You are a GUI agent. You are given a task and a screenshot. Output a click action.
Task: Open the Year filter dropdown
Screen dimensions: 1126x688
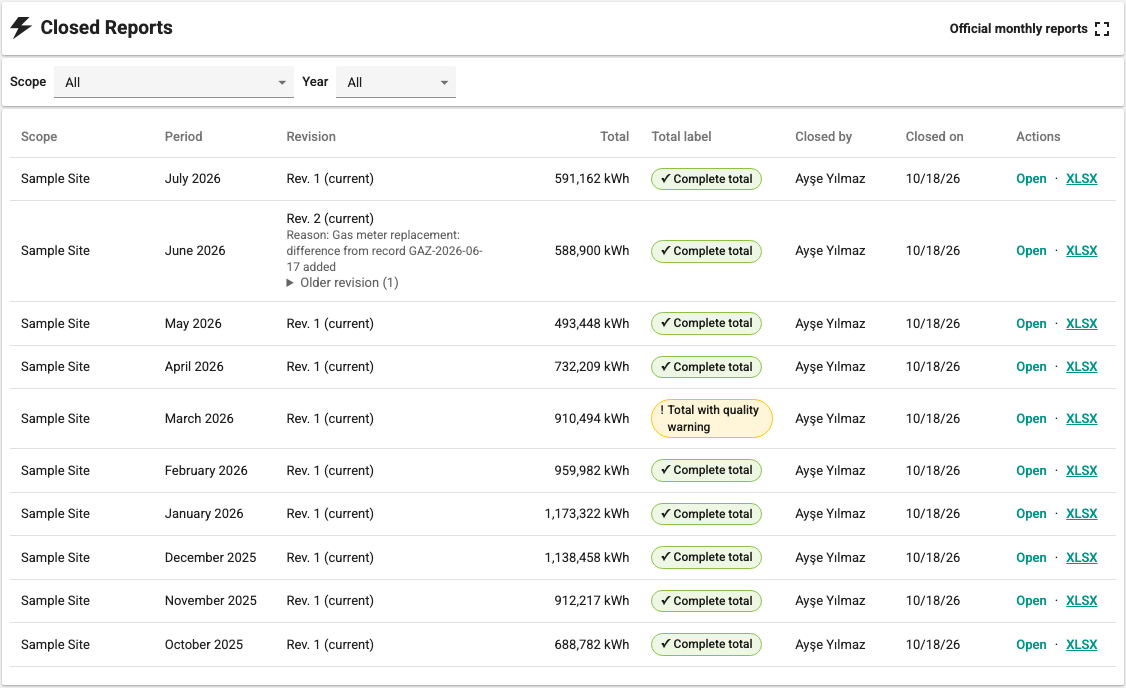click(396, 82)
